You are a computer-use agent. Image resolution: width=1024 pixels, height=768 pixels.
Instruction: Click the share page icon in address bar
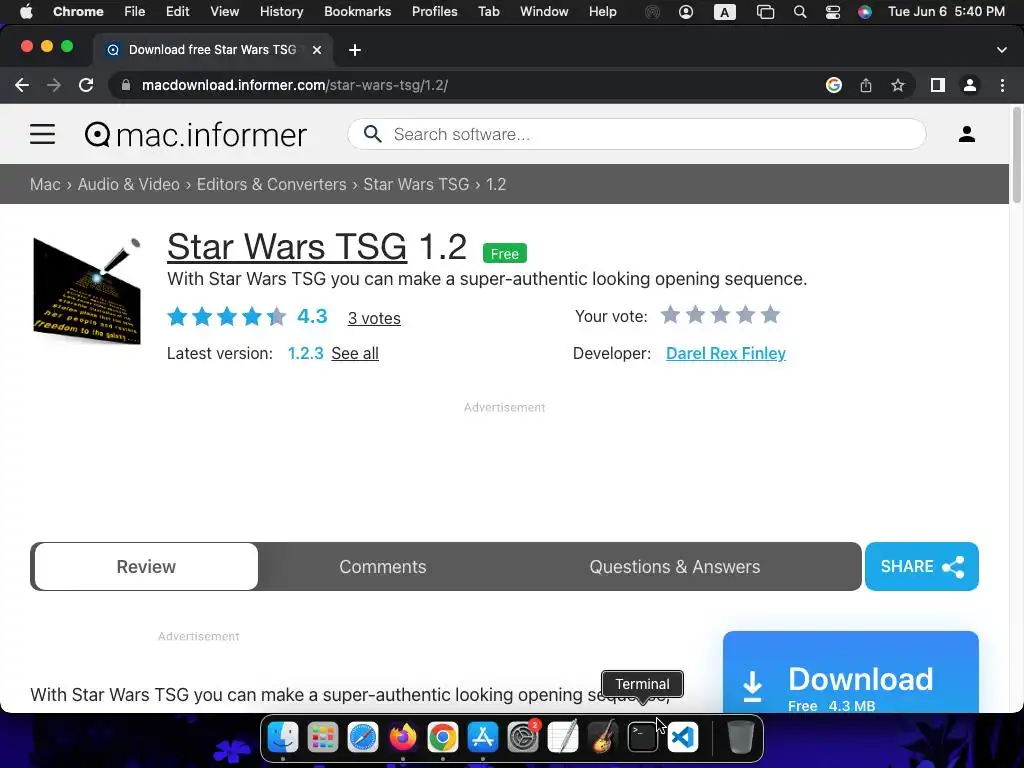(x=865, y=85)
